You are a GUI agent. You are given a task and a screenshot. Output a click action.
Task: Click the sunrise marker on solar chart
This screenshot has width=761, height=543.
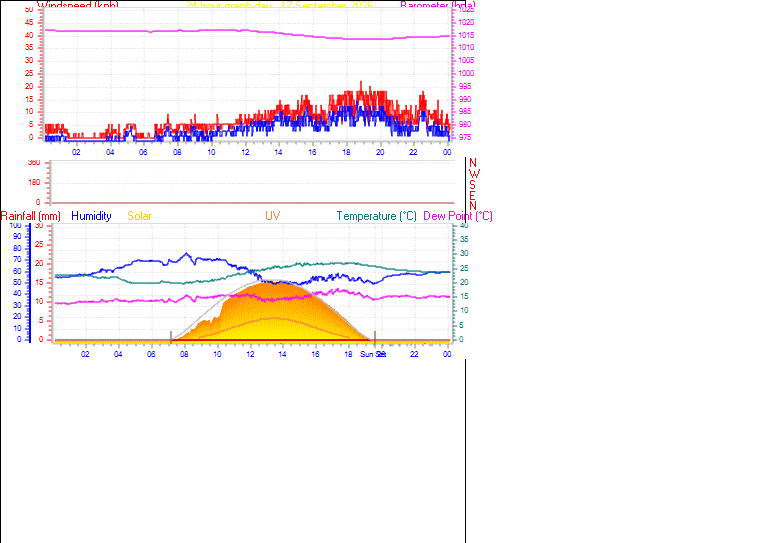point(171,337)
